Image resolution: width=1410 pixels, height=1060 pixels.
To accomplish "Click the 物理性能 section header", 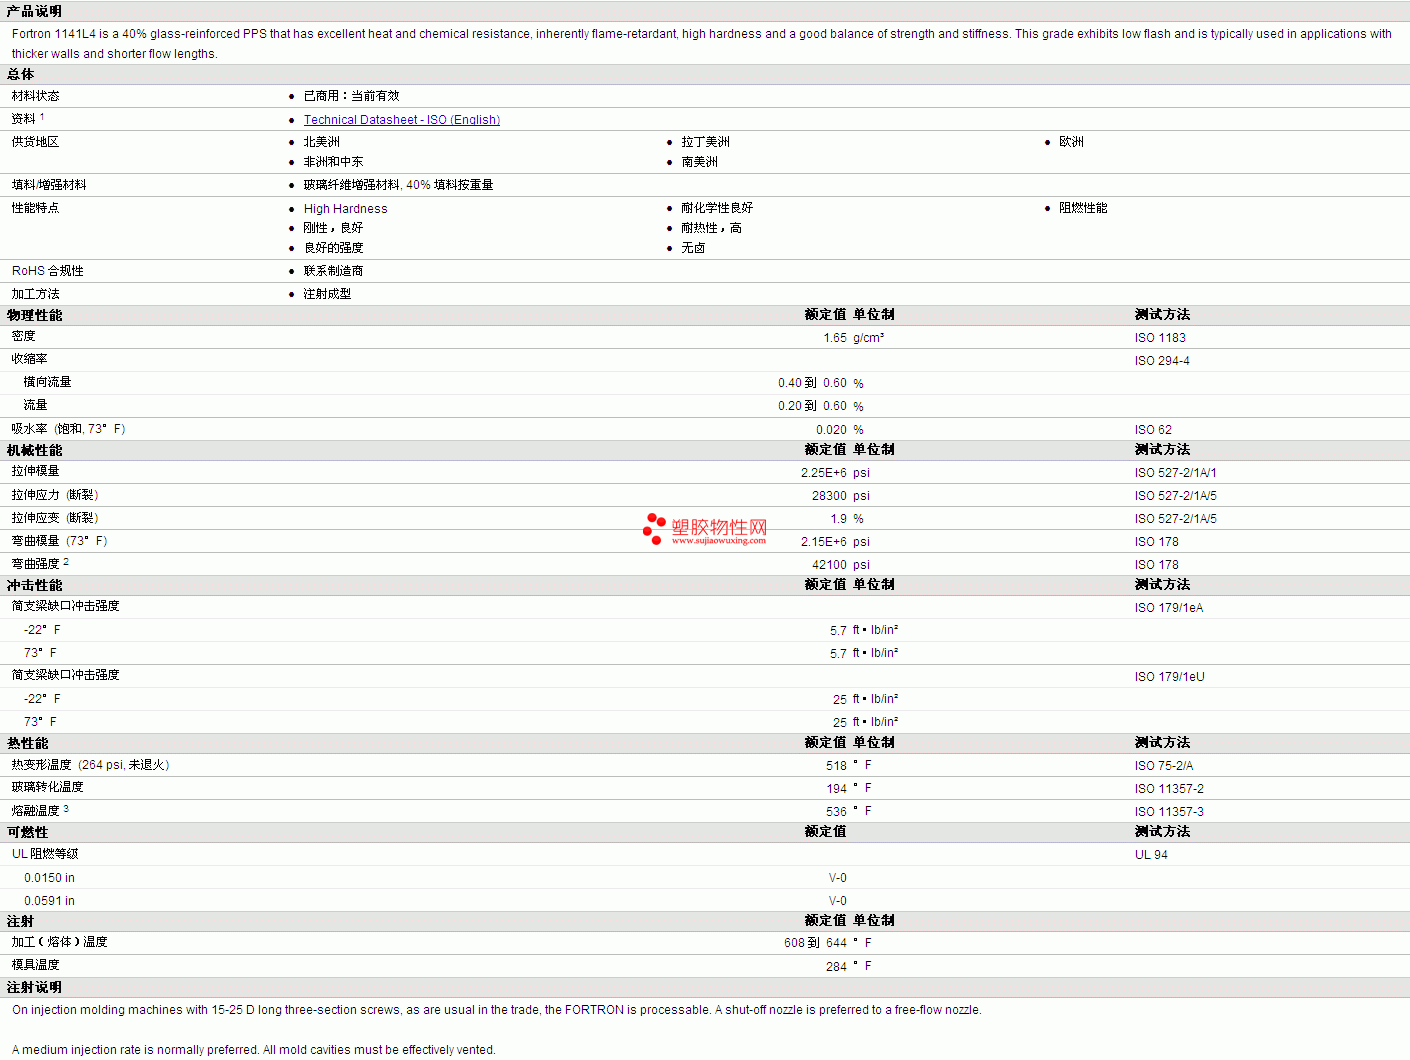I will [x=34, y=315].
